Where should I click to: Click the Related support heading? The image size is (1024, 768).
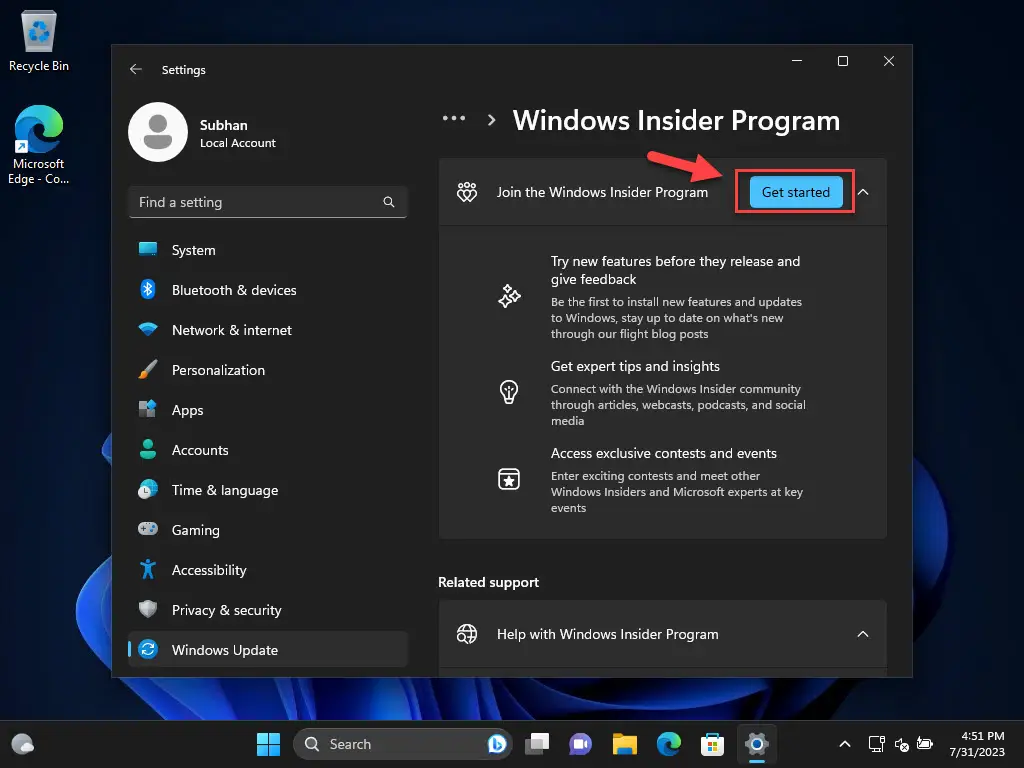click(488, 582)
